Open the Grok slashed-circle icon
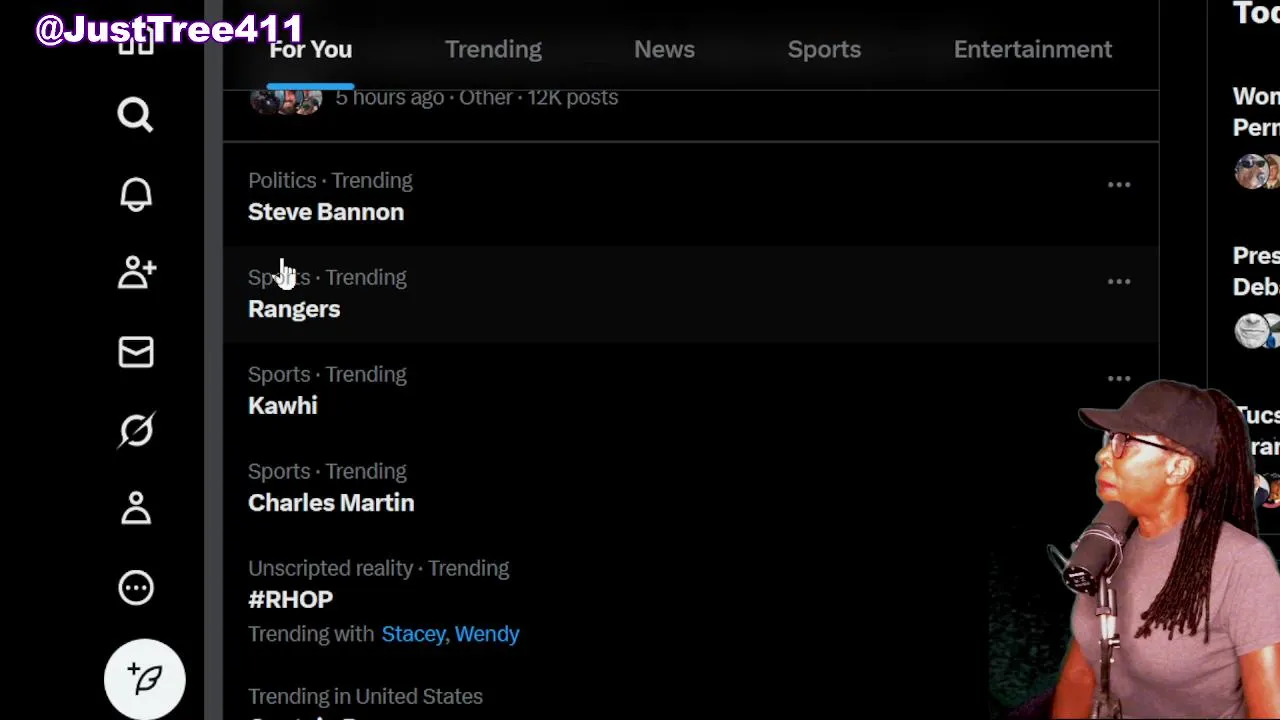The height and width of the screenshot is (720, 1280). pos(136,430)
